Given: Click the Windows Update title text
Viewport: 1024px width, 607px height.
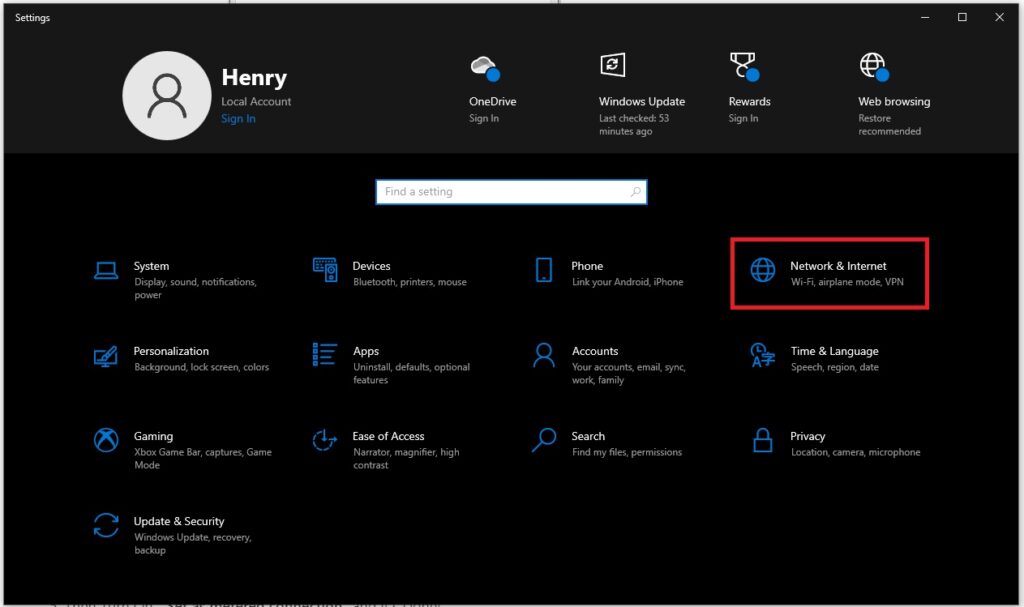Looking at the screenshot, I should click(x=642, y=101).
